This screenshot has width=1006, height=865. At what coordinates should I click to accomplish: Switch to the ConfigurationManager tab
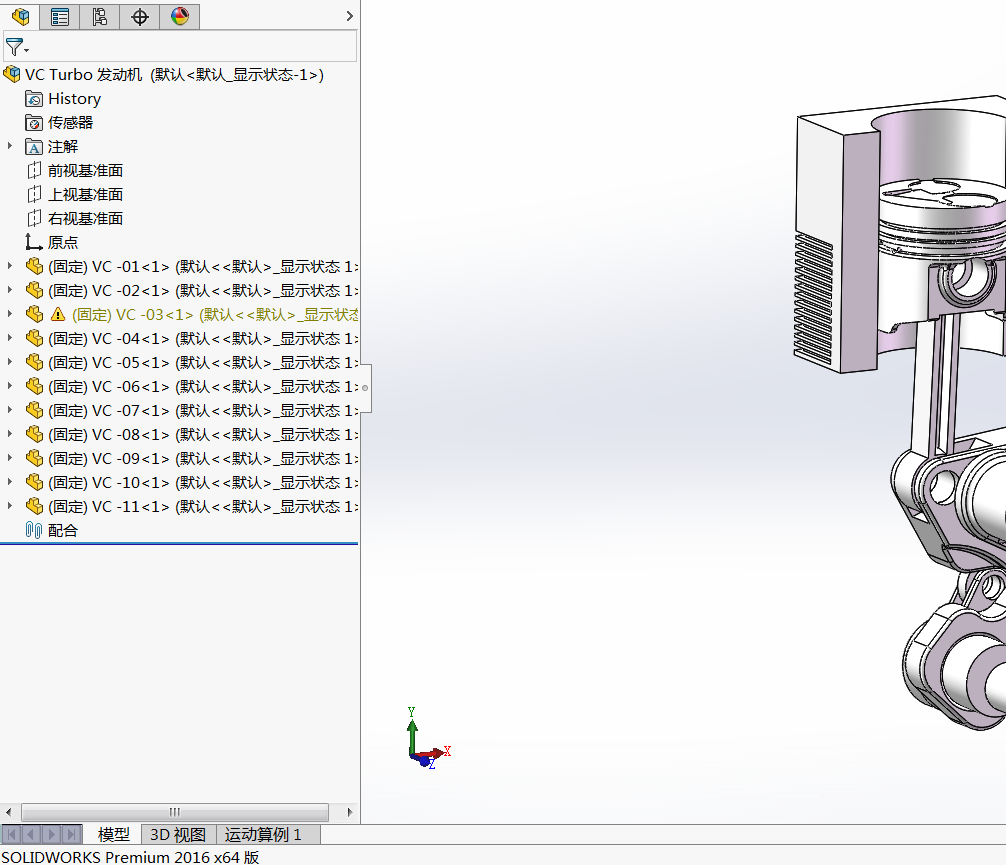[99, 16]
